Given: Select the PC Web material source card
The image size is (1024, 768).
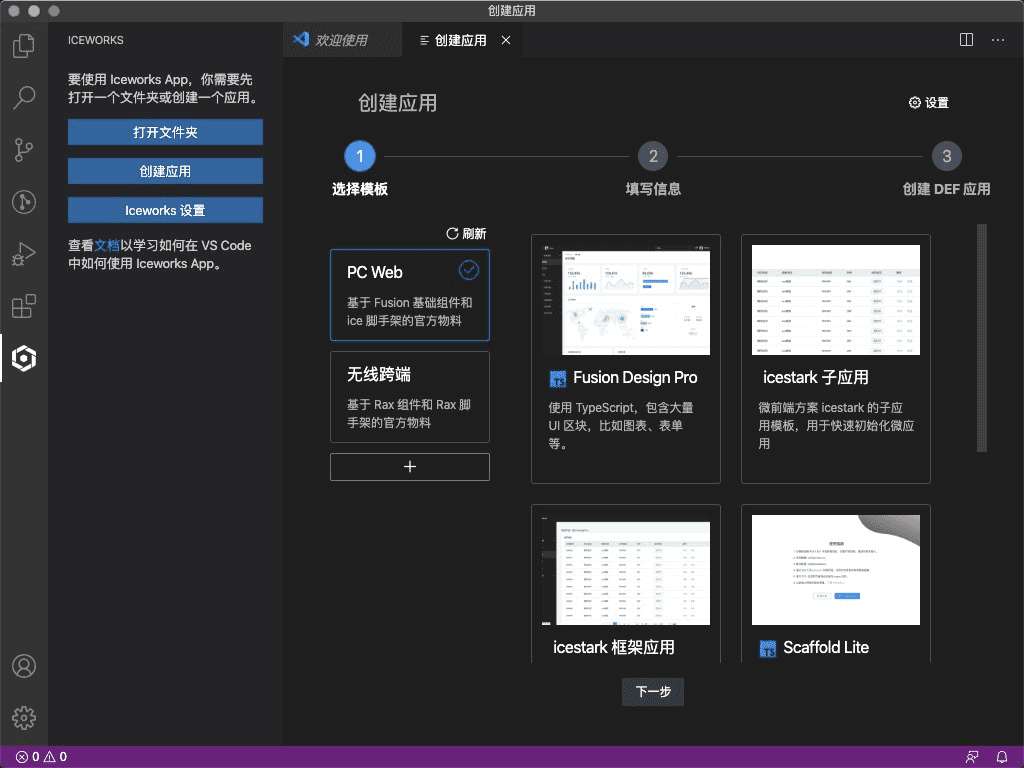Looking at the screenshot, I should [409, 295].
